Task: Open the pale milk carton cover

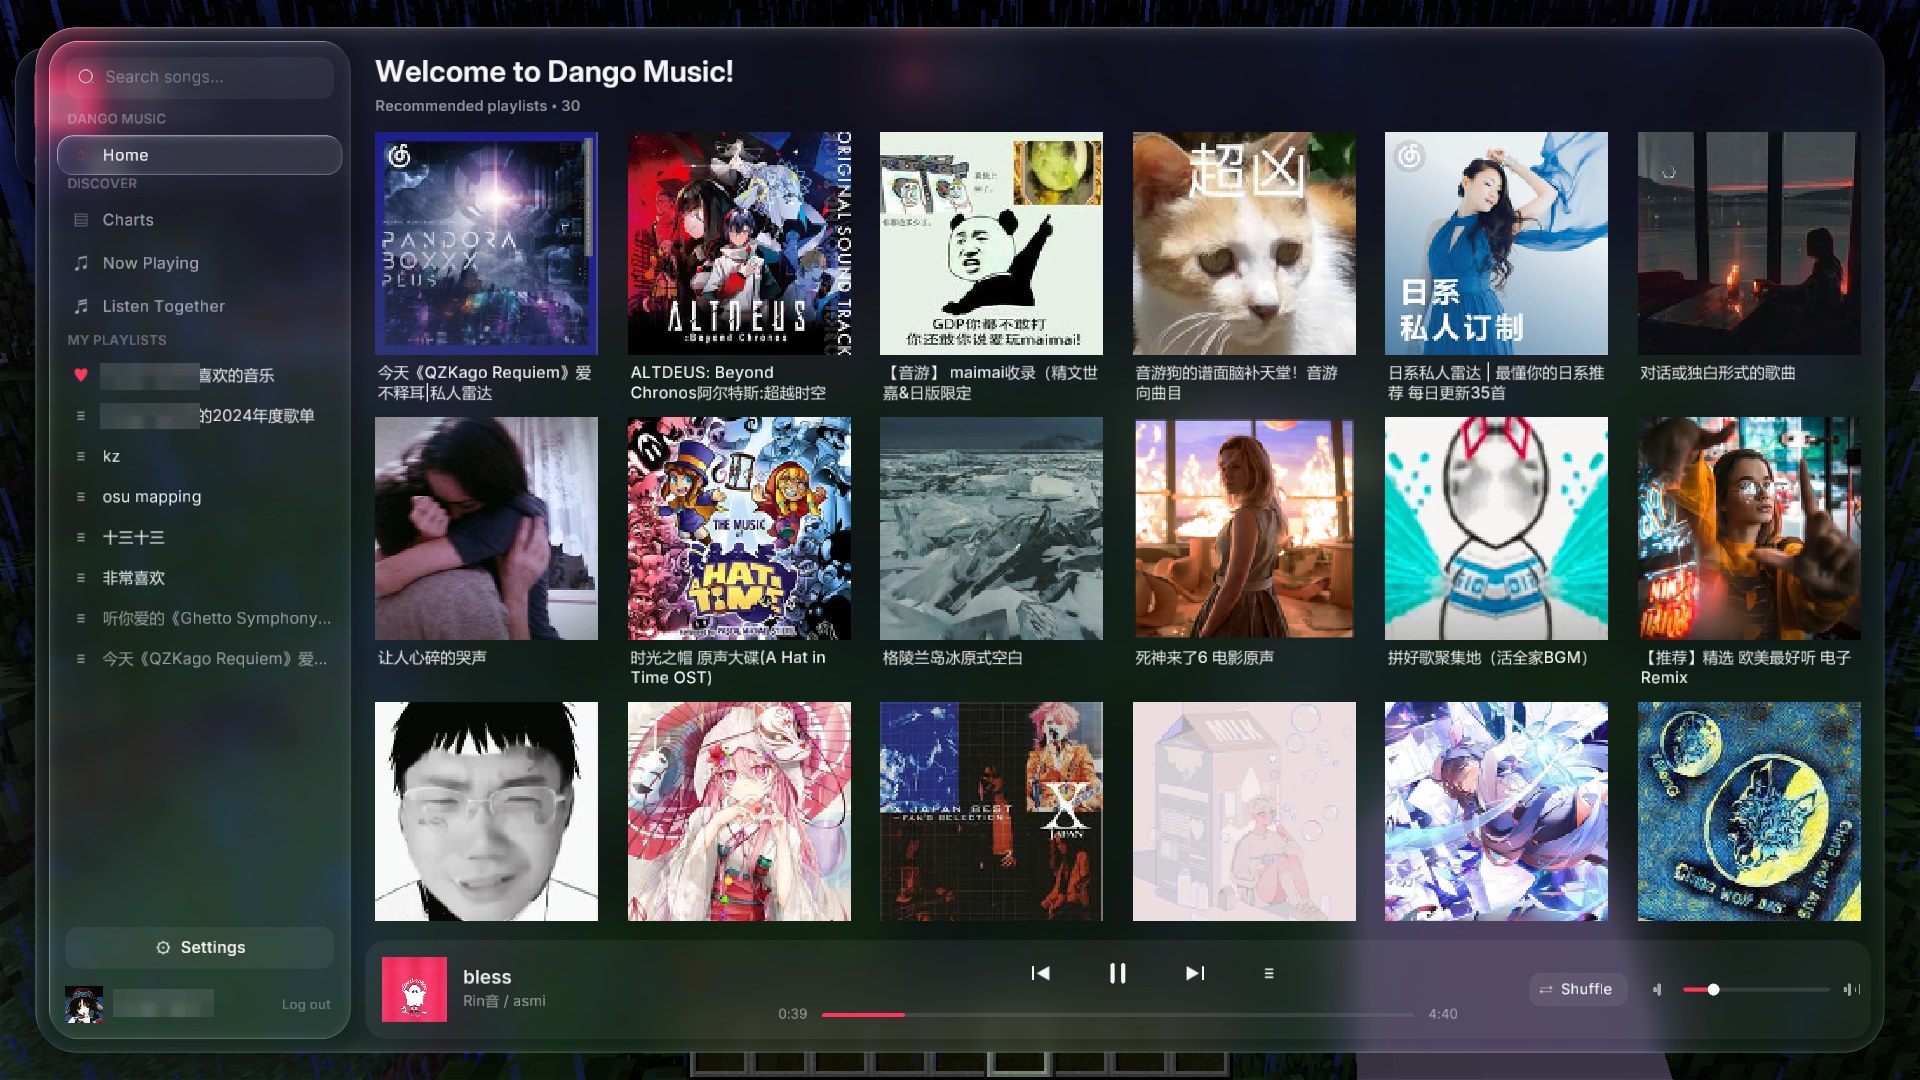Action: pyautogui.click(x=1244, y=811)
